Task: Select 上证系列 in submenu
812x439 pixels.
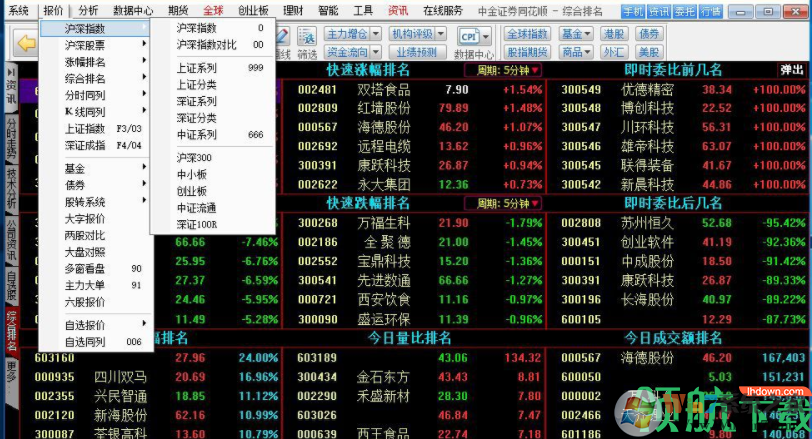Action: [x=213, y=68]
